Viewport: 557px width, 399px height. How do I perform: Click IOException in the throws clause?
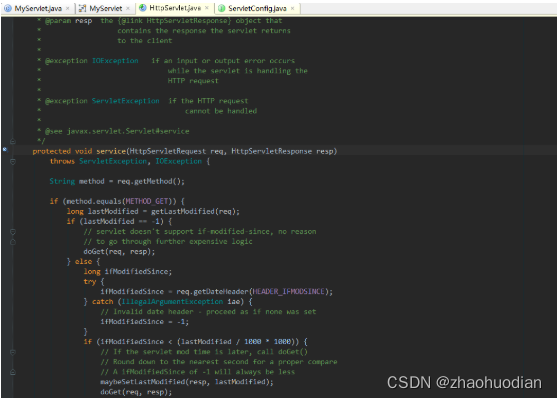pyautogui.click(x=178, y=161)
